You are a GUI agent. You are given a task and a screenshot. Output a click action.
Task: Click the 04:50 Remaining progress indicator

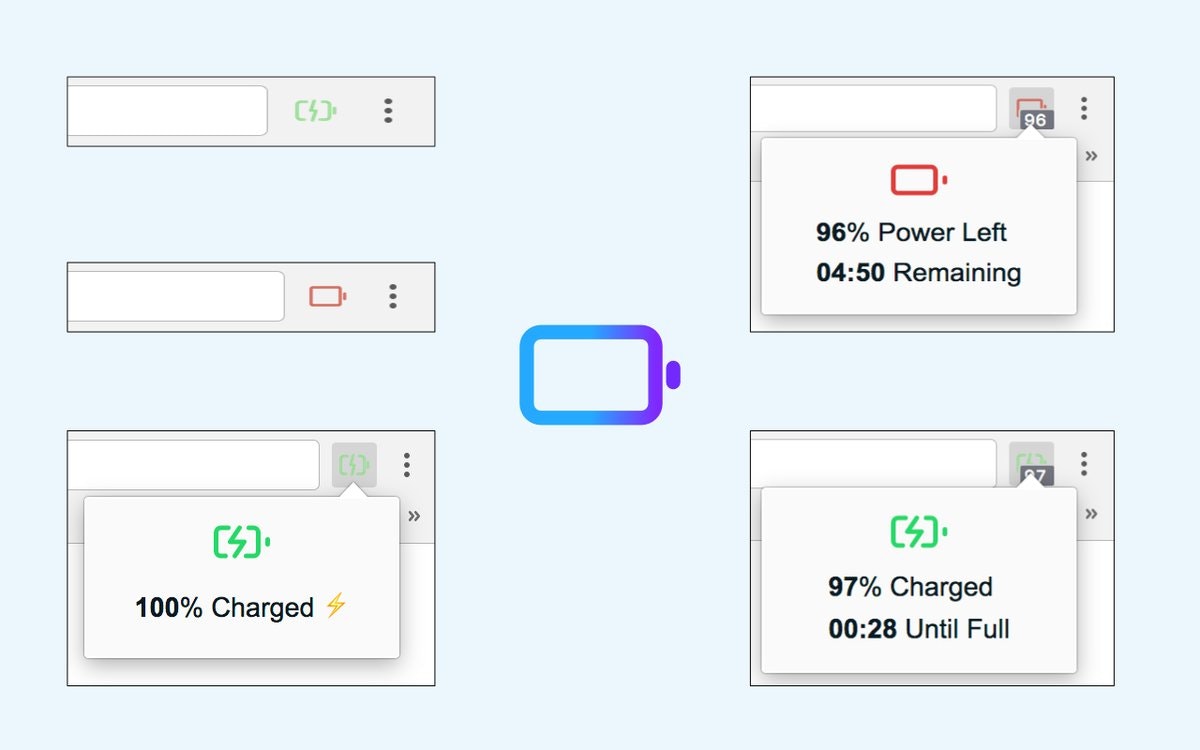pyautogui.click(x=916, y=272)
